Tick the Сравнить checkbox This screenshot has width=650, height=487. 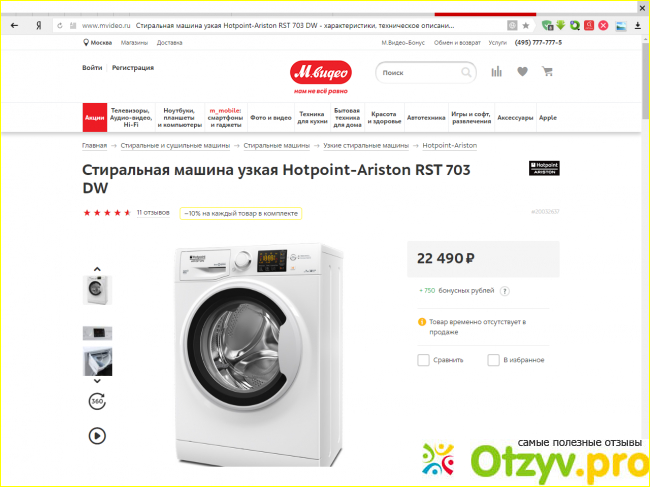coord(423,360)
